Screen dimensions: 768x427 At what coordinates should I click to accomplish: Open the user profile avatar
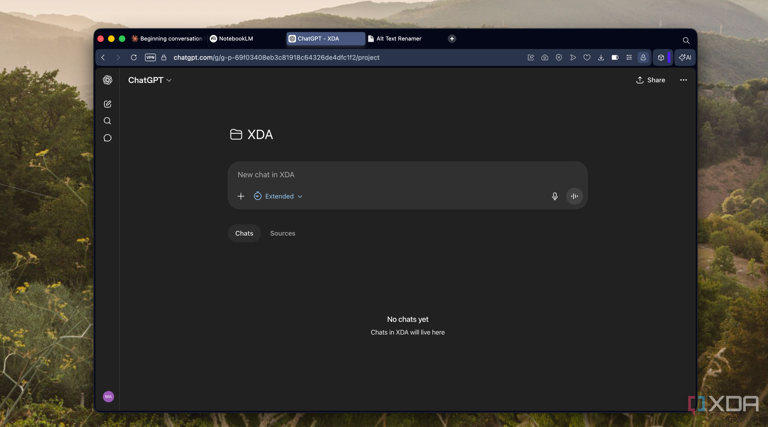pyautogui.click(x=108, y=397)
